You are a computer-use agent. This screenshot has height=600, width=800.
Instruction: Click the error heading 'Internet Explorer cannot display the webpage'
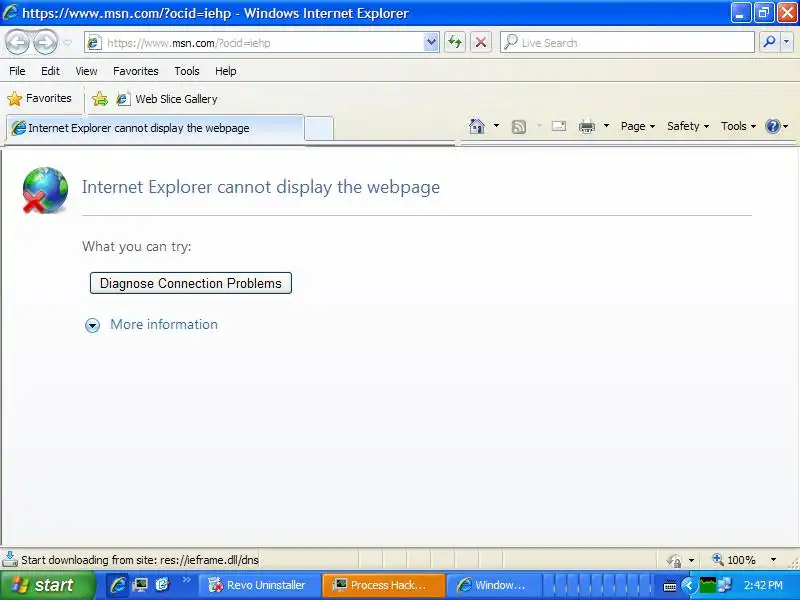261,187
